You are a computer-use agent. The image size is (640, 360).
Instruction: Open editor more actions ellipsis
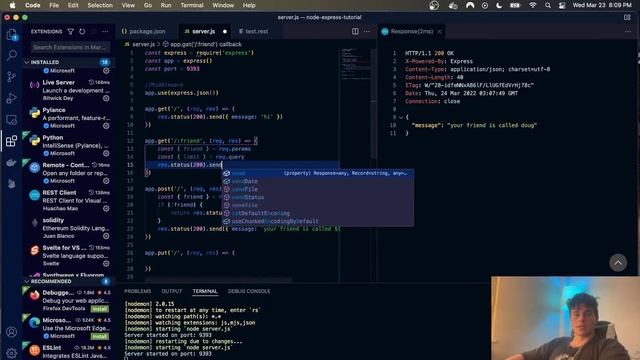tap(367, 31)
